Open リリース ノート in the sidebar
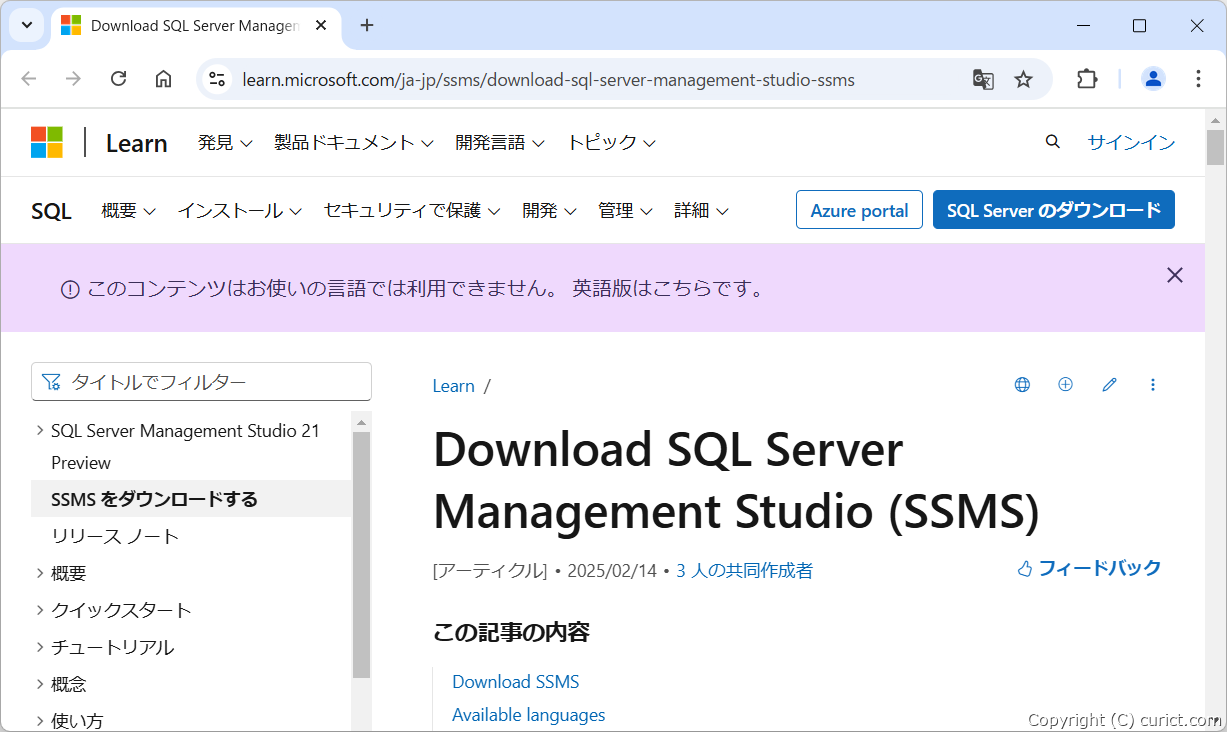Viewport: 1227px width, 732px height. [x=115, y=536]
